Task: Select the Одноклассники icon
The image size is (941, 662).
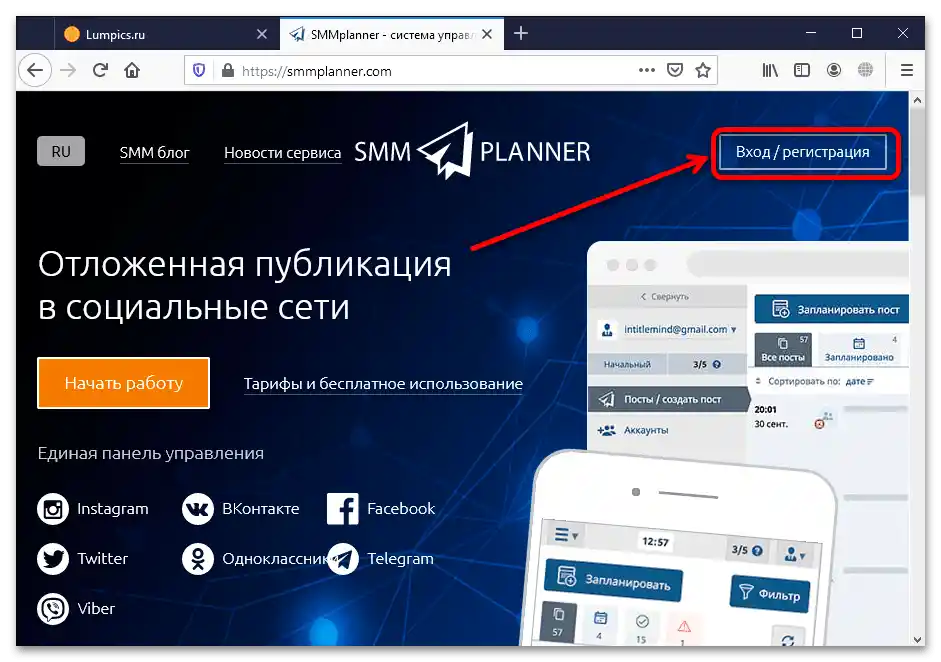Action: (x=197, y=559)
